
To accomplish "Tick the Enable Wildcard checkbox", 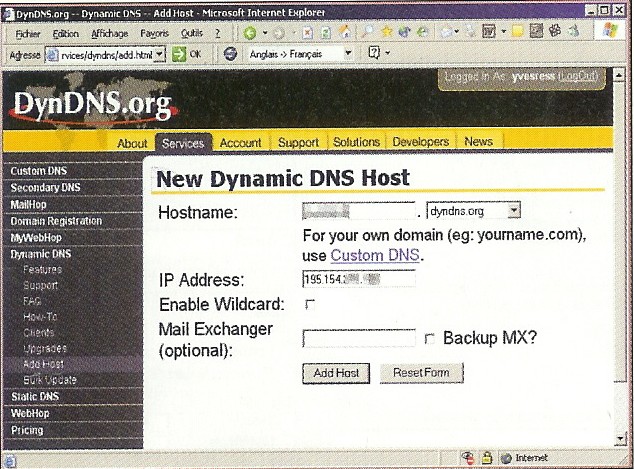I will pyautogui.click(x=310, y=304).
